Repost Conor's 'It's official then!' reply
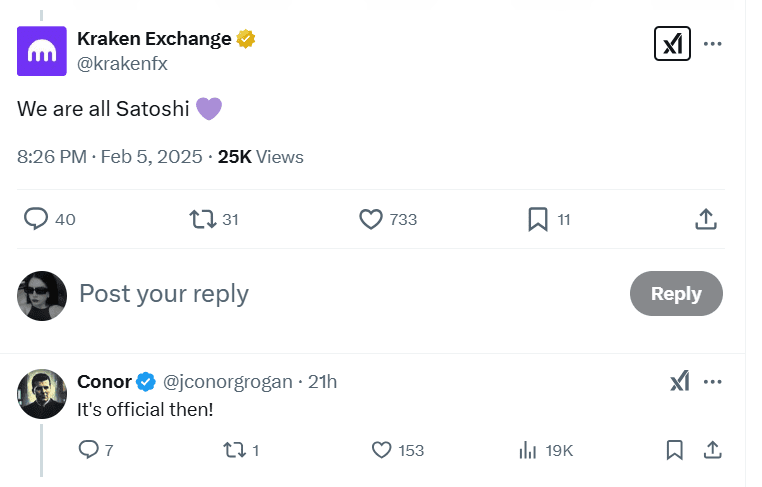Screen dimensions: 762x487 pos(233,450)
